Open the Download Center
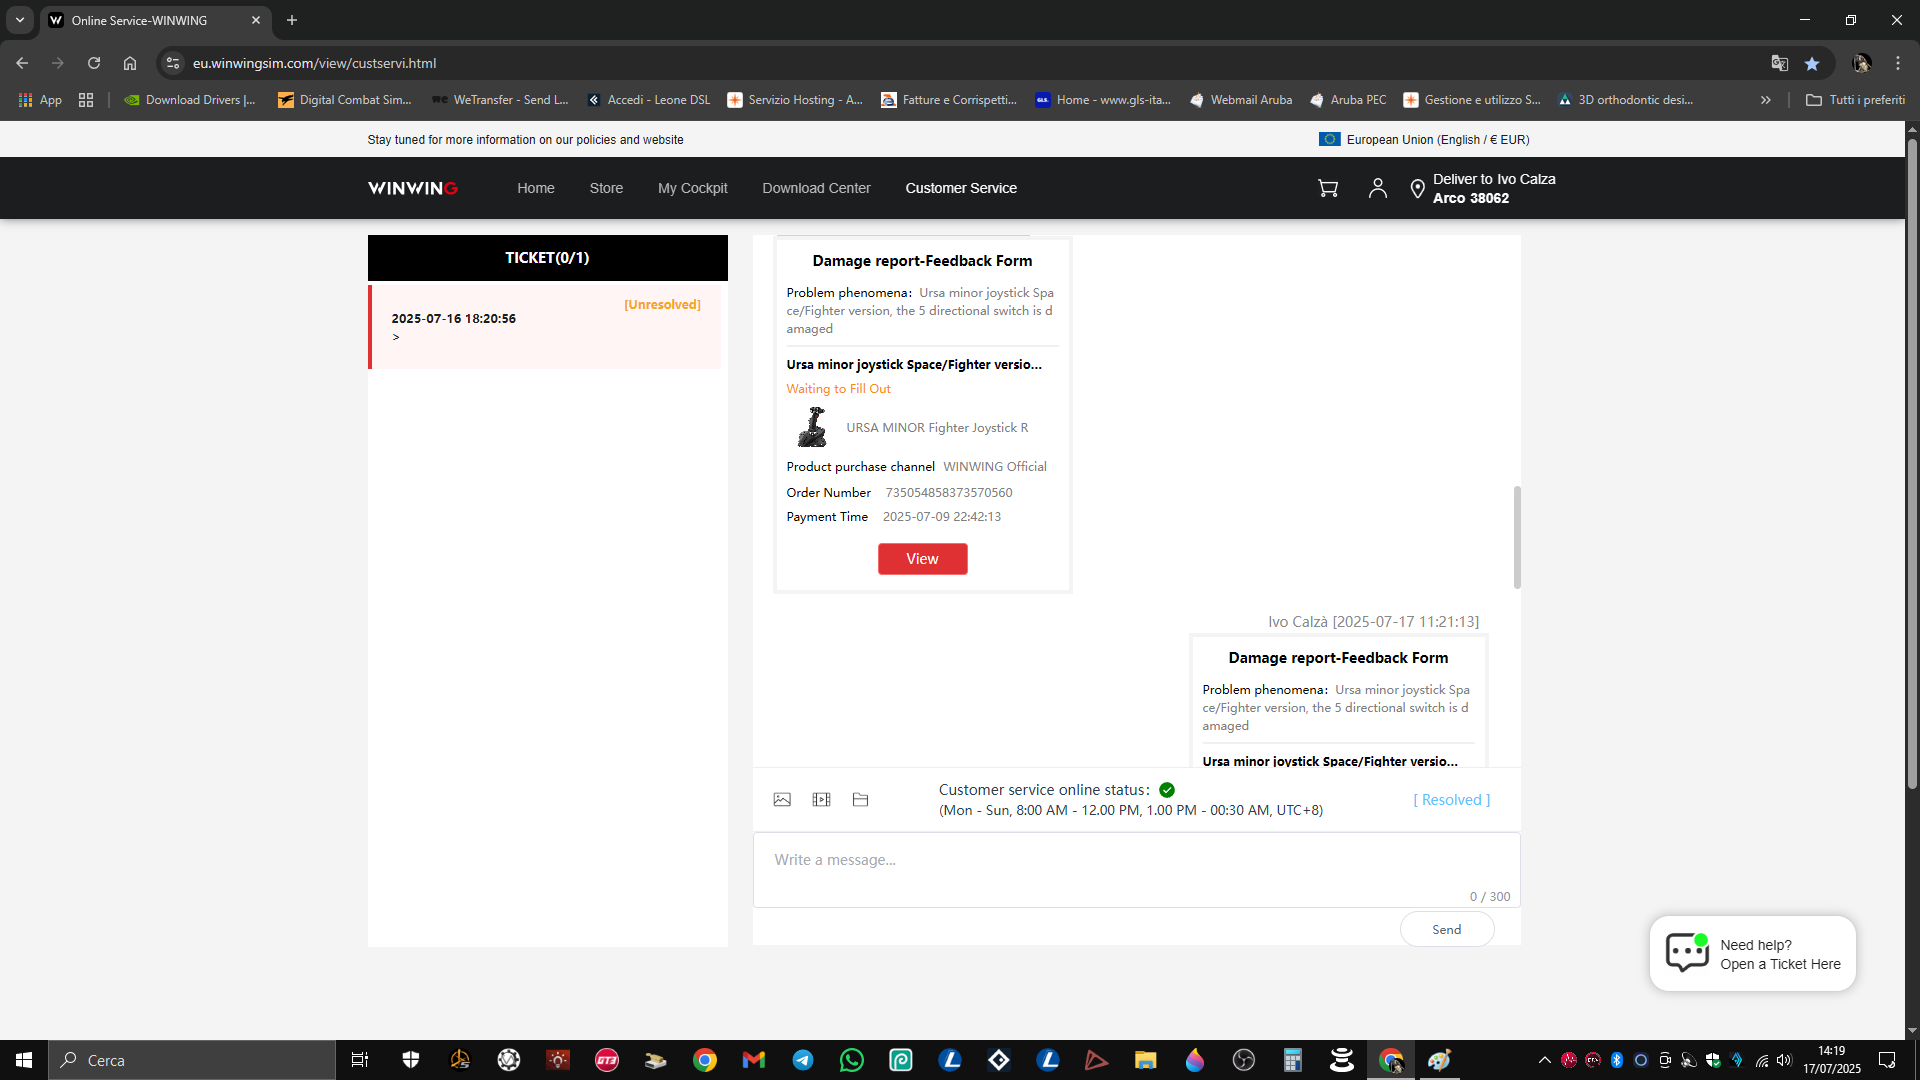 click(x=816, y=188)
